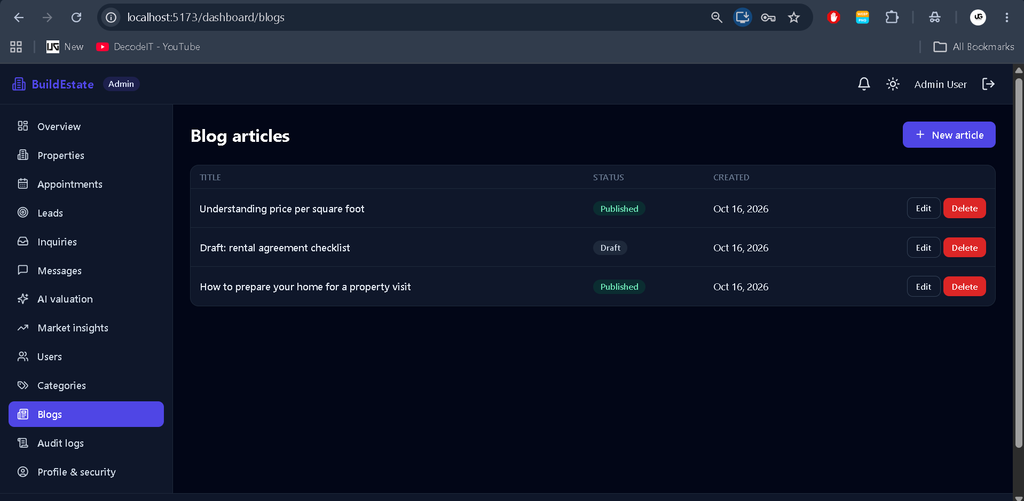Edit the rental agreement checklist draft
Viewport: 1024px width, 501px height.
(x=923, y=248)
